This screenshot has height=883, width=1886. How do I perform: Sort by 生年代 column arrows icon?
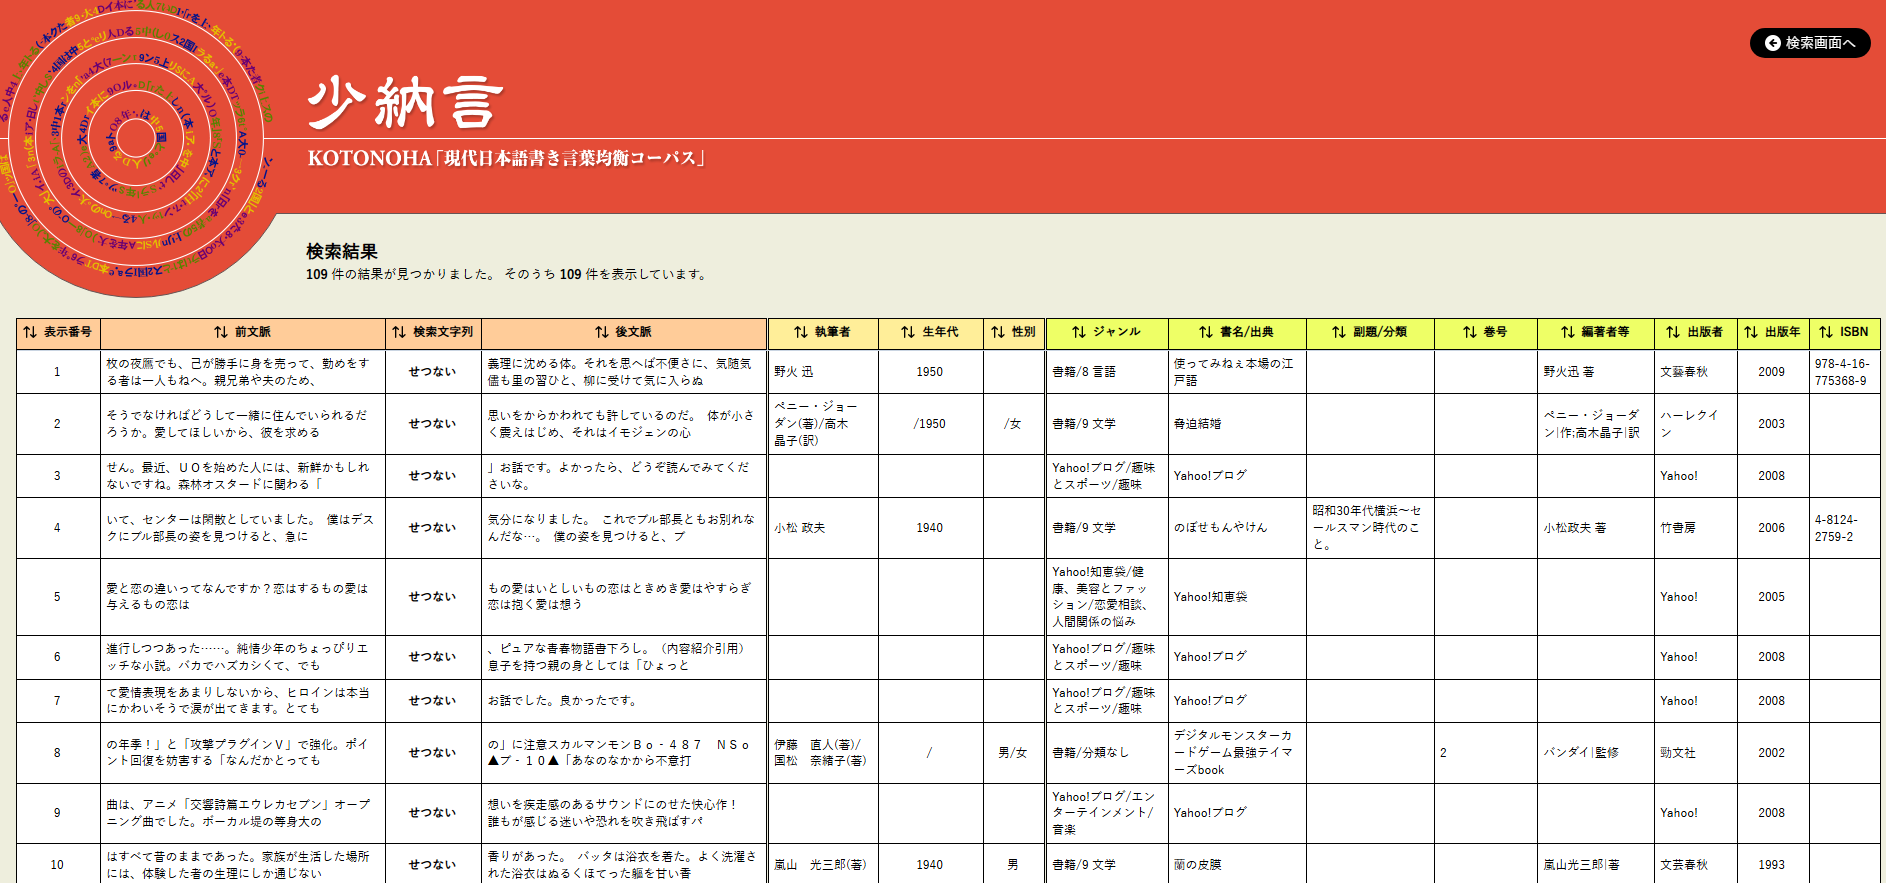click(908, 332)
